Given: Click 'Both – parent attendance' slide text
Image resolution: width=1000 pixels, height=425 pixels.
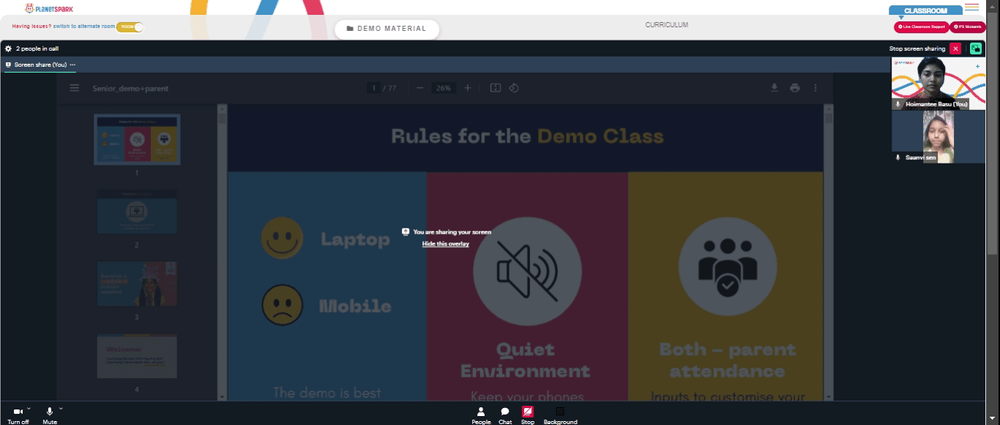Looking at the screenshot, I should point(727,360).
